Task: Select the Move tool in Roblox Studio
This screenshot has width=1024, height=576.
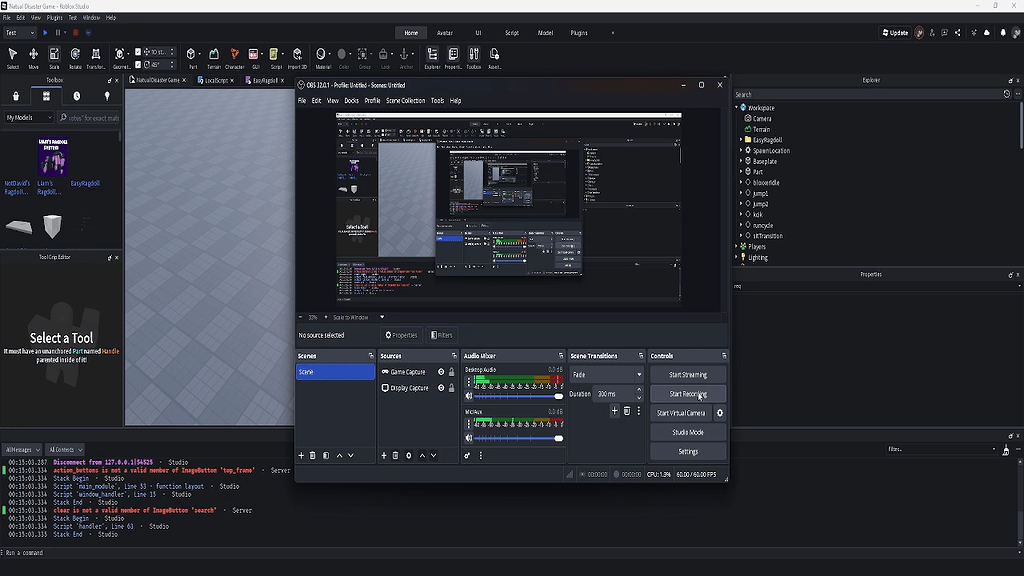Action: click(34, 54)
